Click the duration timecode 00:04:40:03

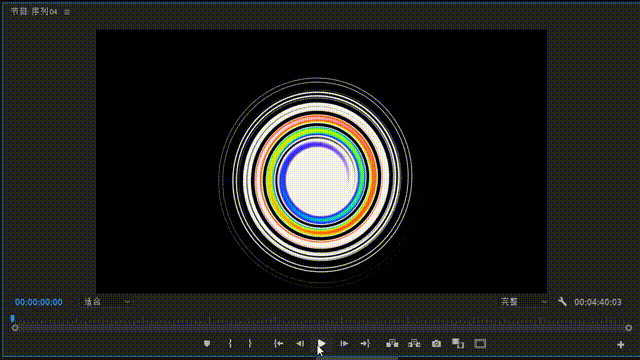tap(598, 302)
